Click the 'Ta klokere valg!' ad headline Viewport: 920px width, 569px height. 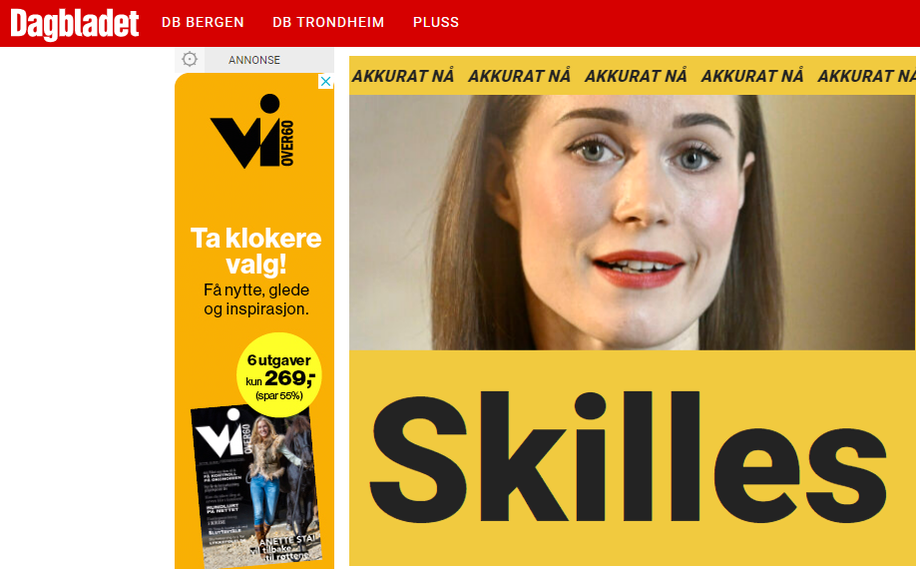(x=256, y=251)
